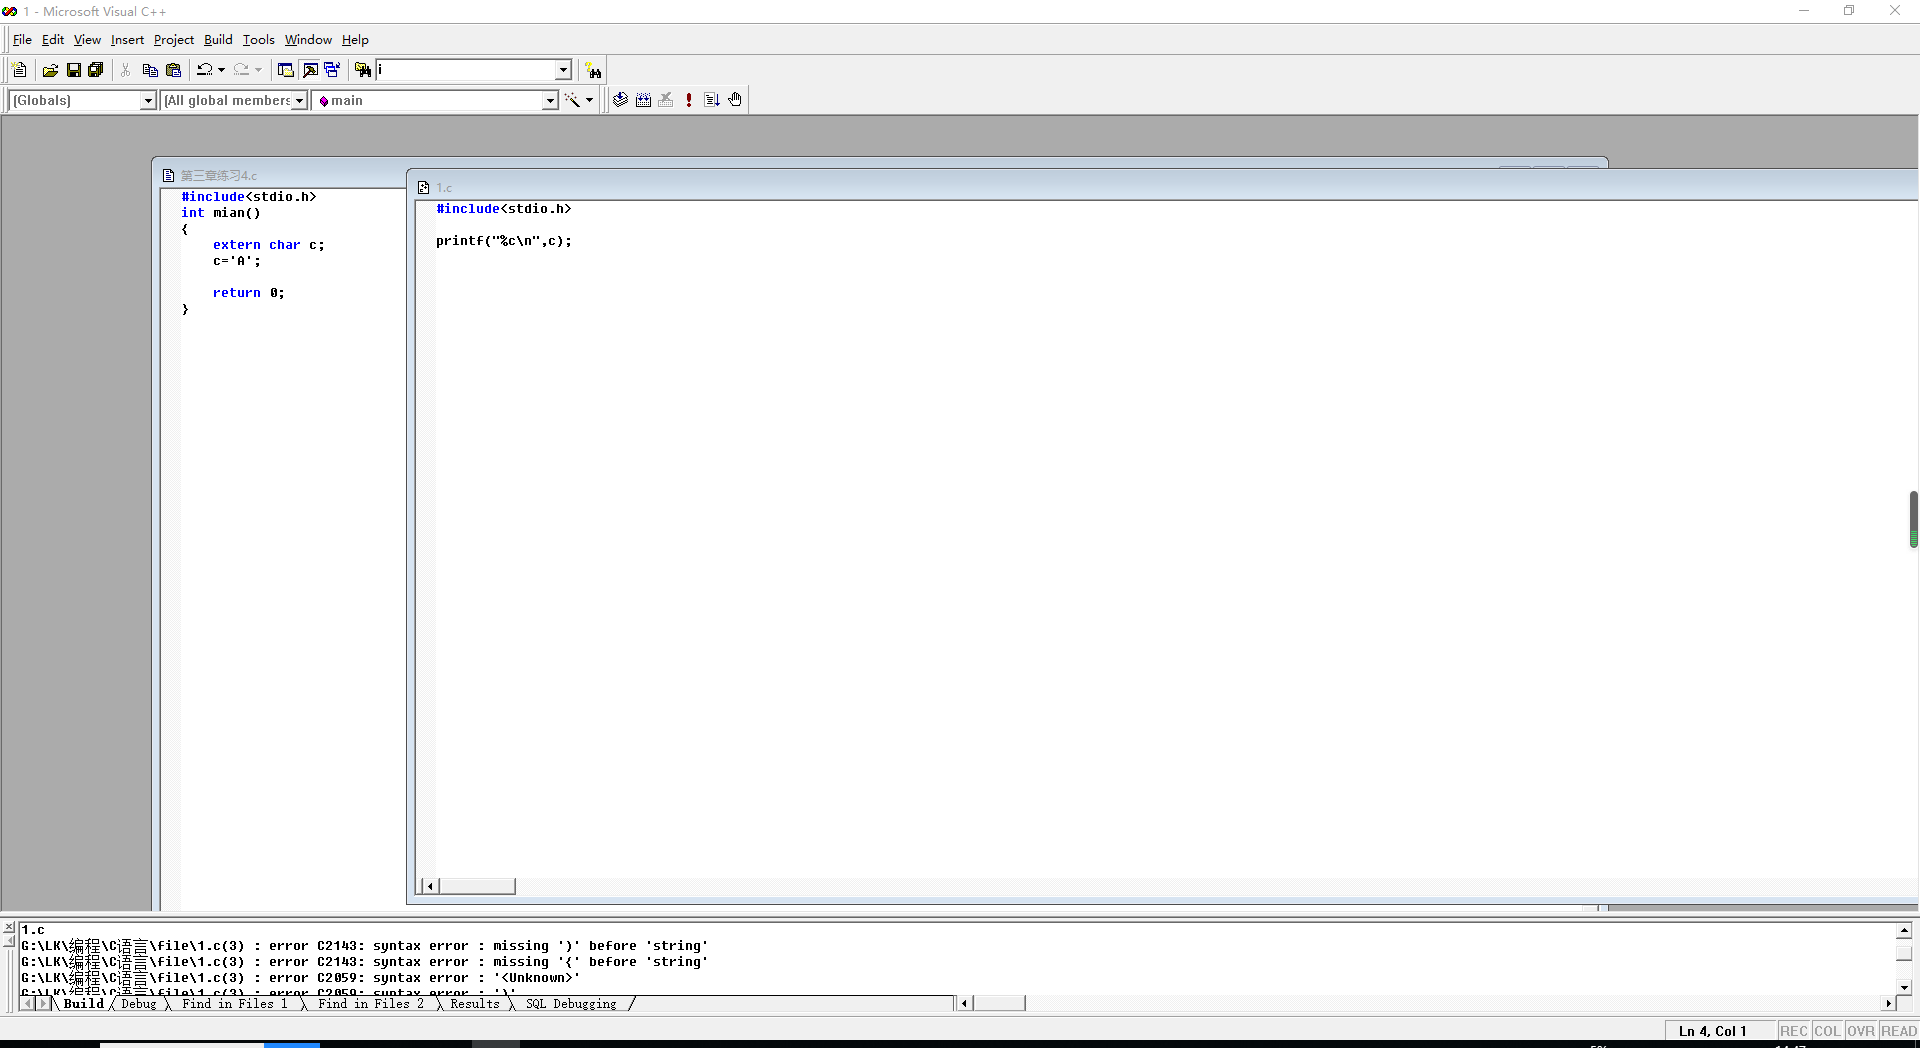The width and height of the screenshot is (1920, 1048).
Task: Open the File menu
Action: [x=22, y=40]
